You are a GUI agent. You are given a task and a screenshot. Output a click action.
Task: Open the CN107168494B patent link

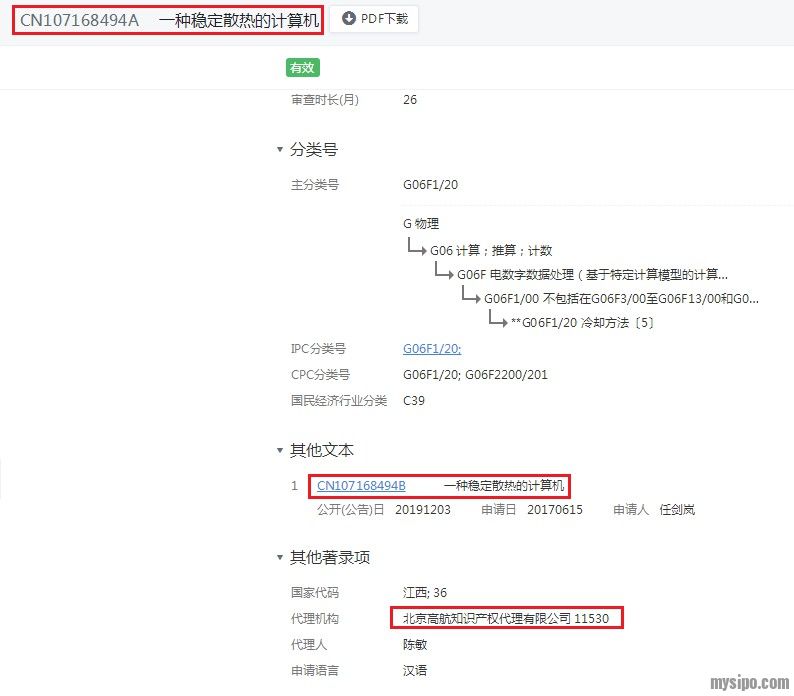tap(361, 486)
